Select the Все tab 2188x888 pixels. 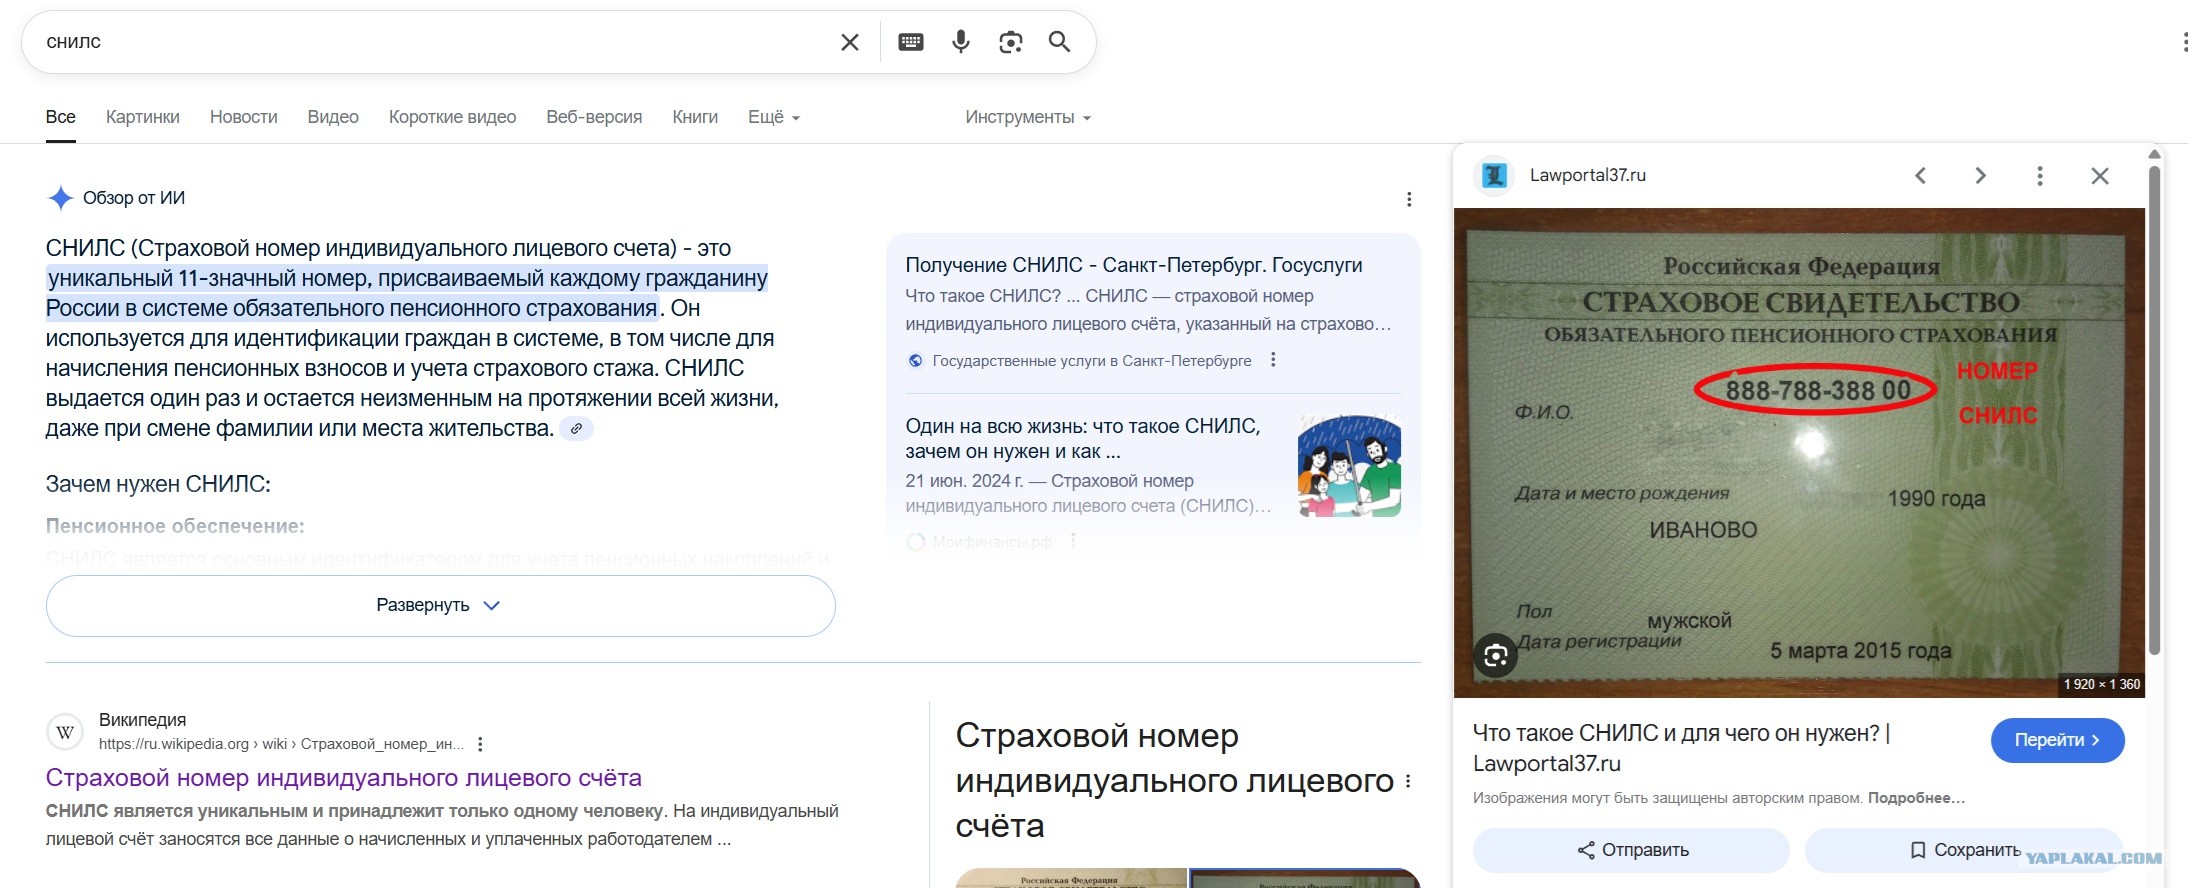(x=61, y=117)
